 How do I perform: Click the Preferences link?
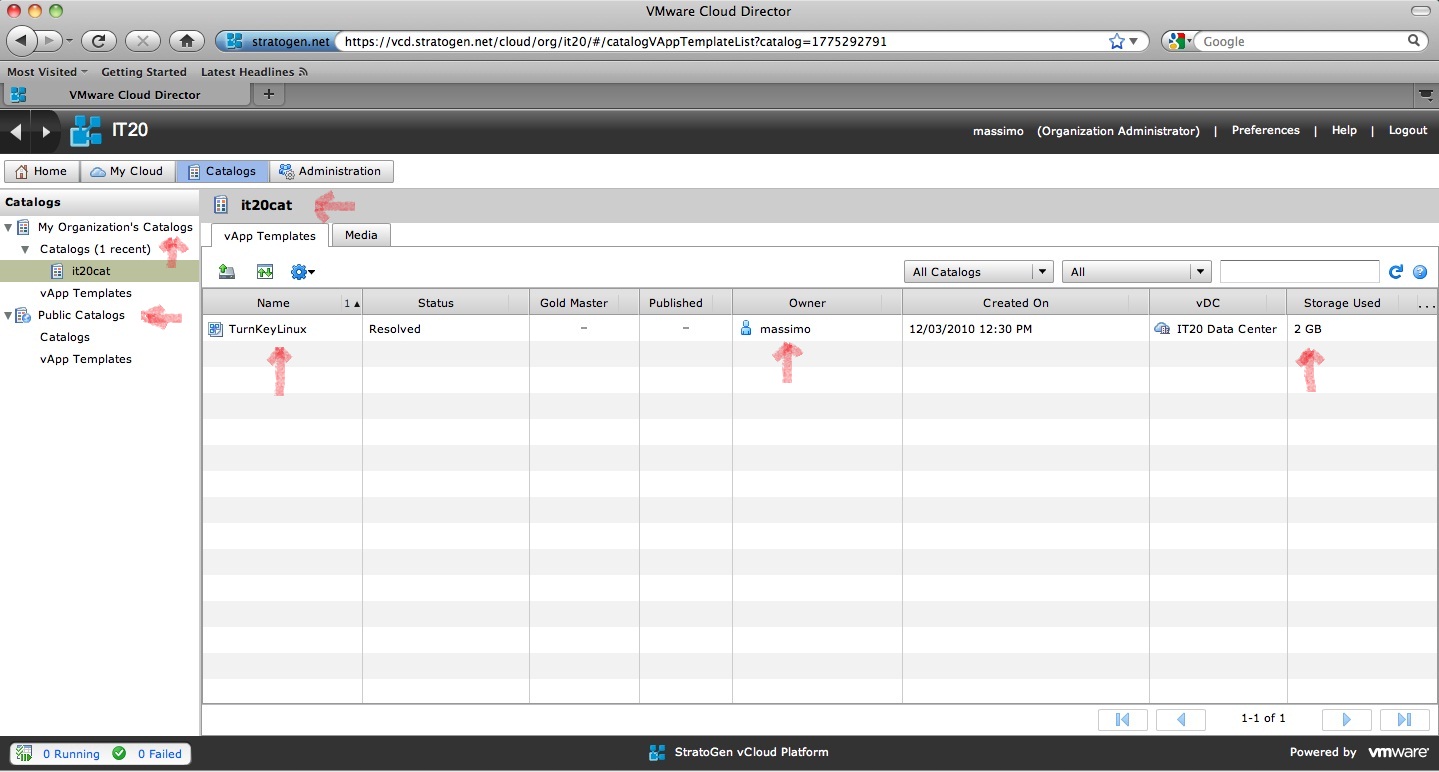click(x=1265, y=131)
